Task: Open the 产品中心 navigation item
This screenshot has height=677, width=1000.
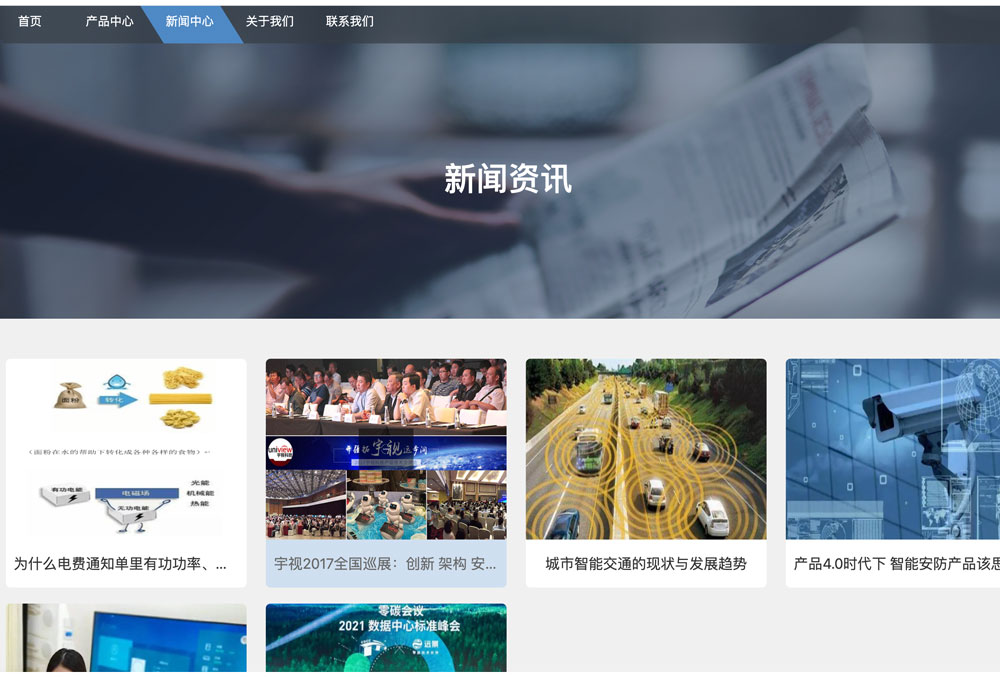Action: (x=109, y=21)
